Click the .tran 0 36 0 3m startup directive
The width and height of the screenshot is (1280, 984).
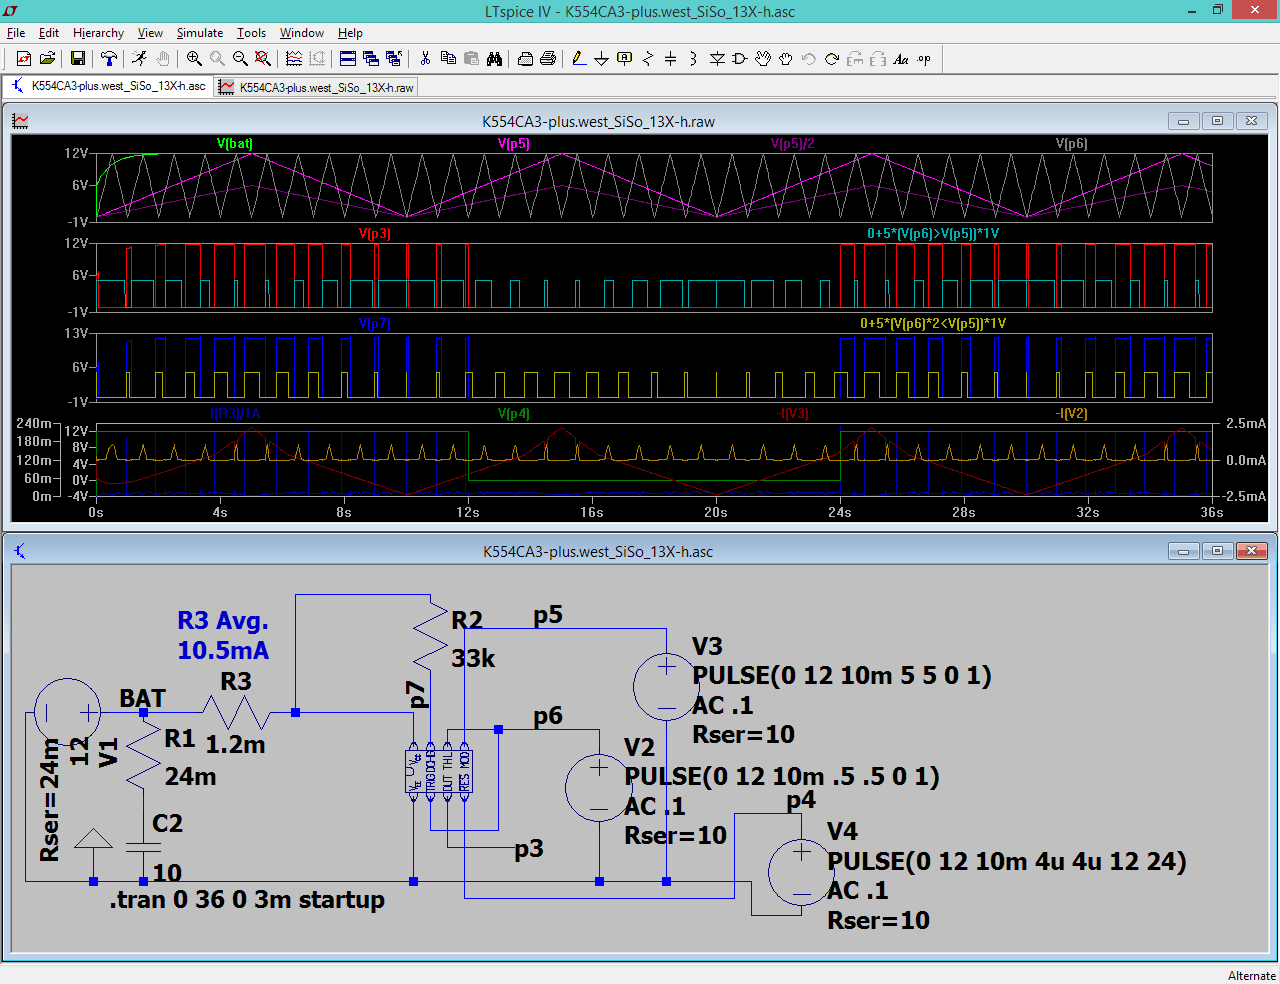point(247,899)
